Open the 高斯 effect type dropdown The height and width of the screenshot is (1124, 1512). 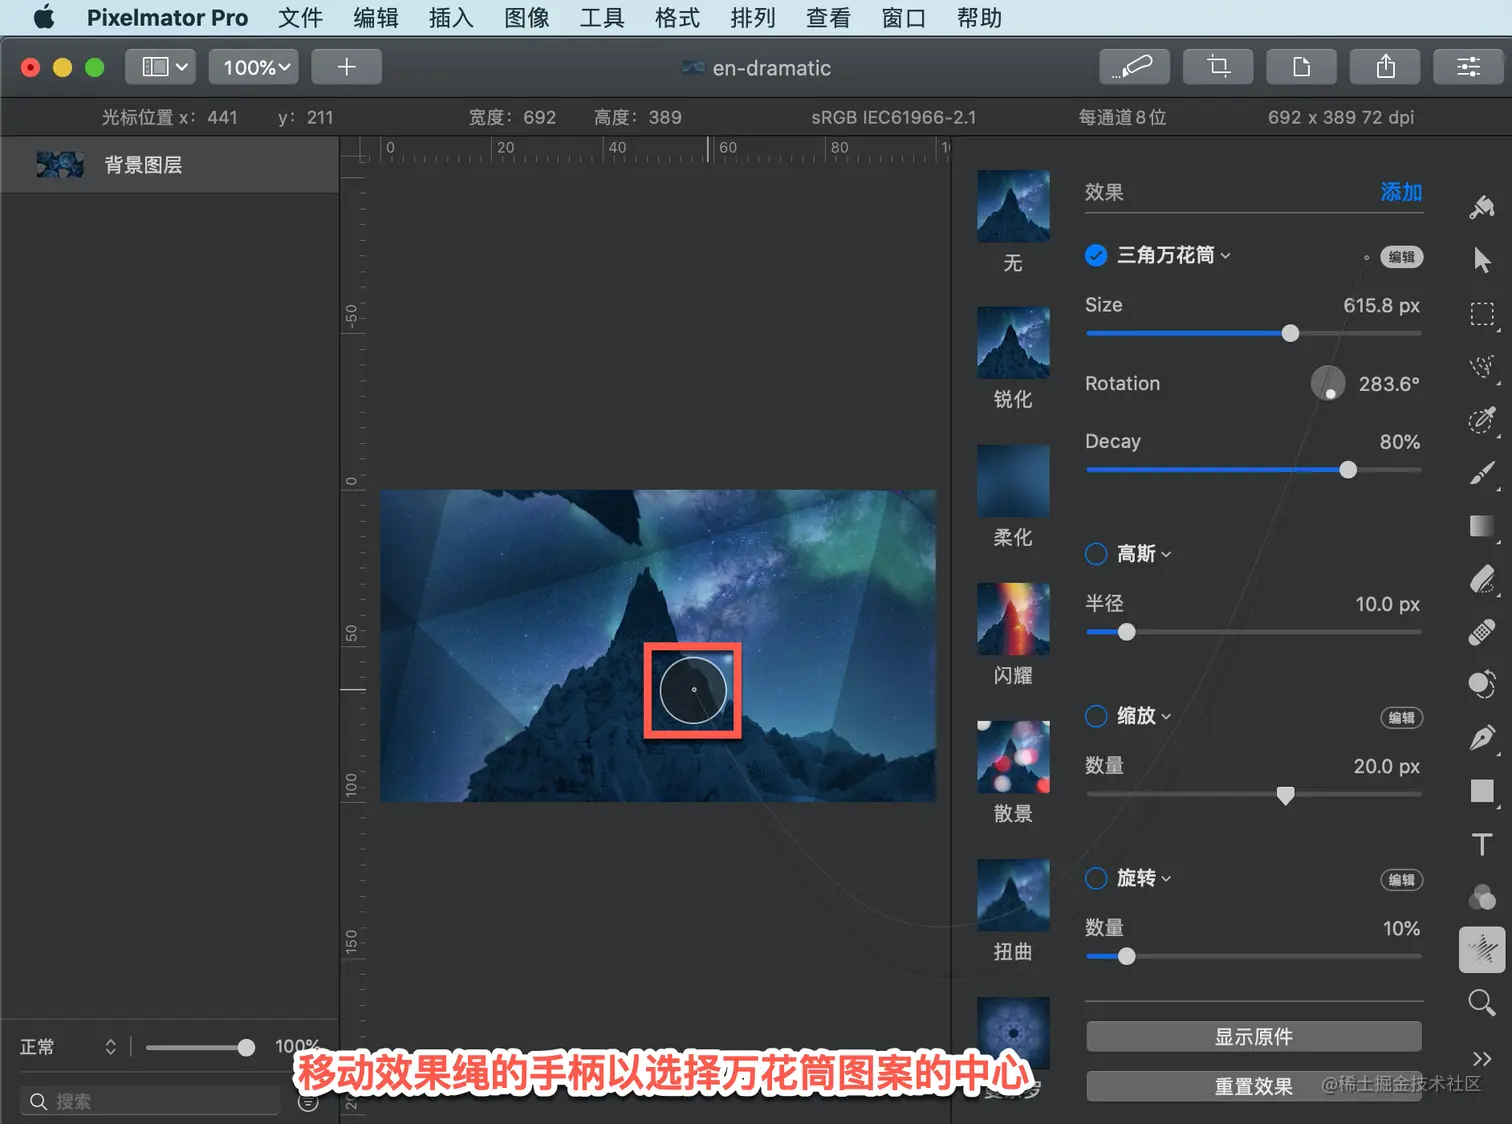click(x=1144, y=554)
